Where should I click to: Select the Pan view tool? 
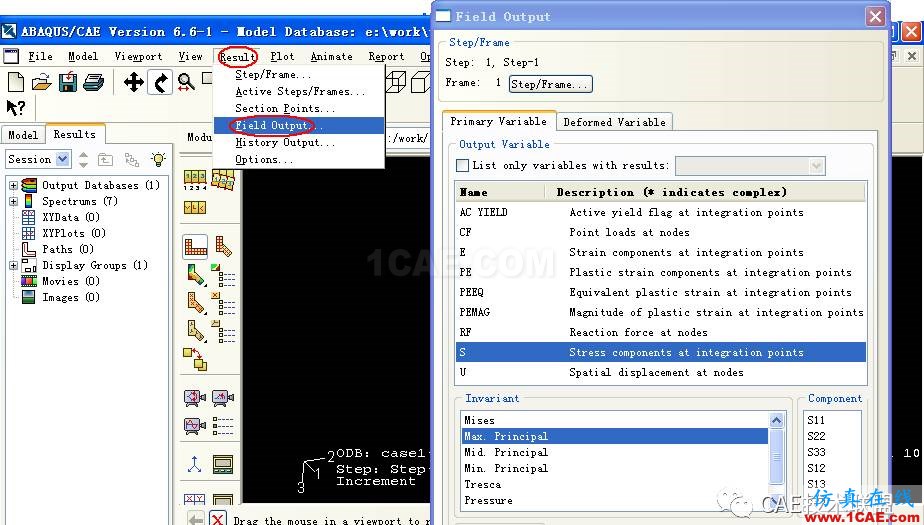pyautogui.click(x=134, y=82)
